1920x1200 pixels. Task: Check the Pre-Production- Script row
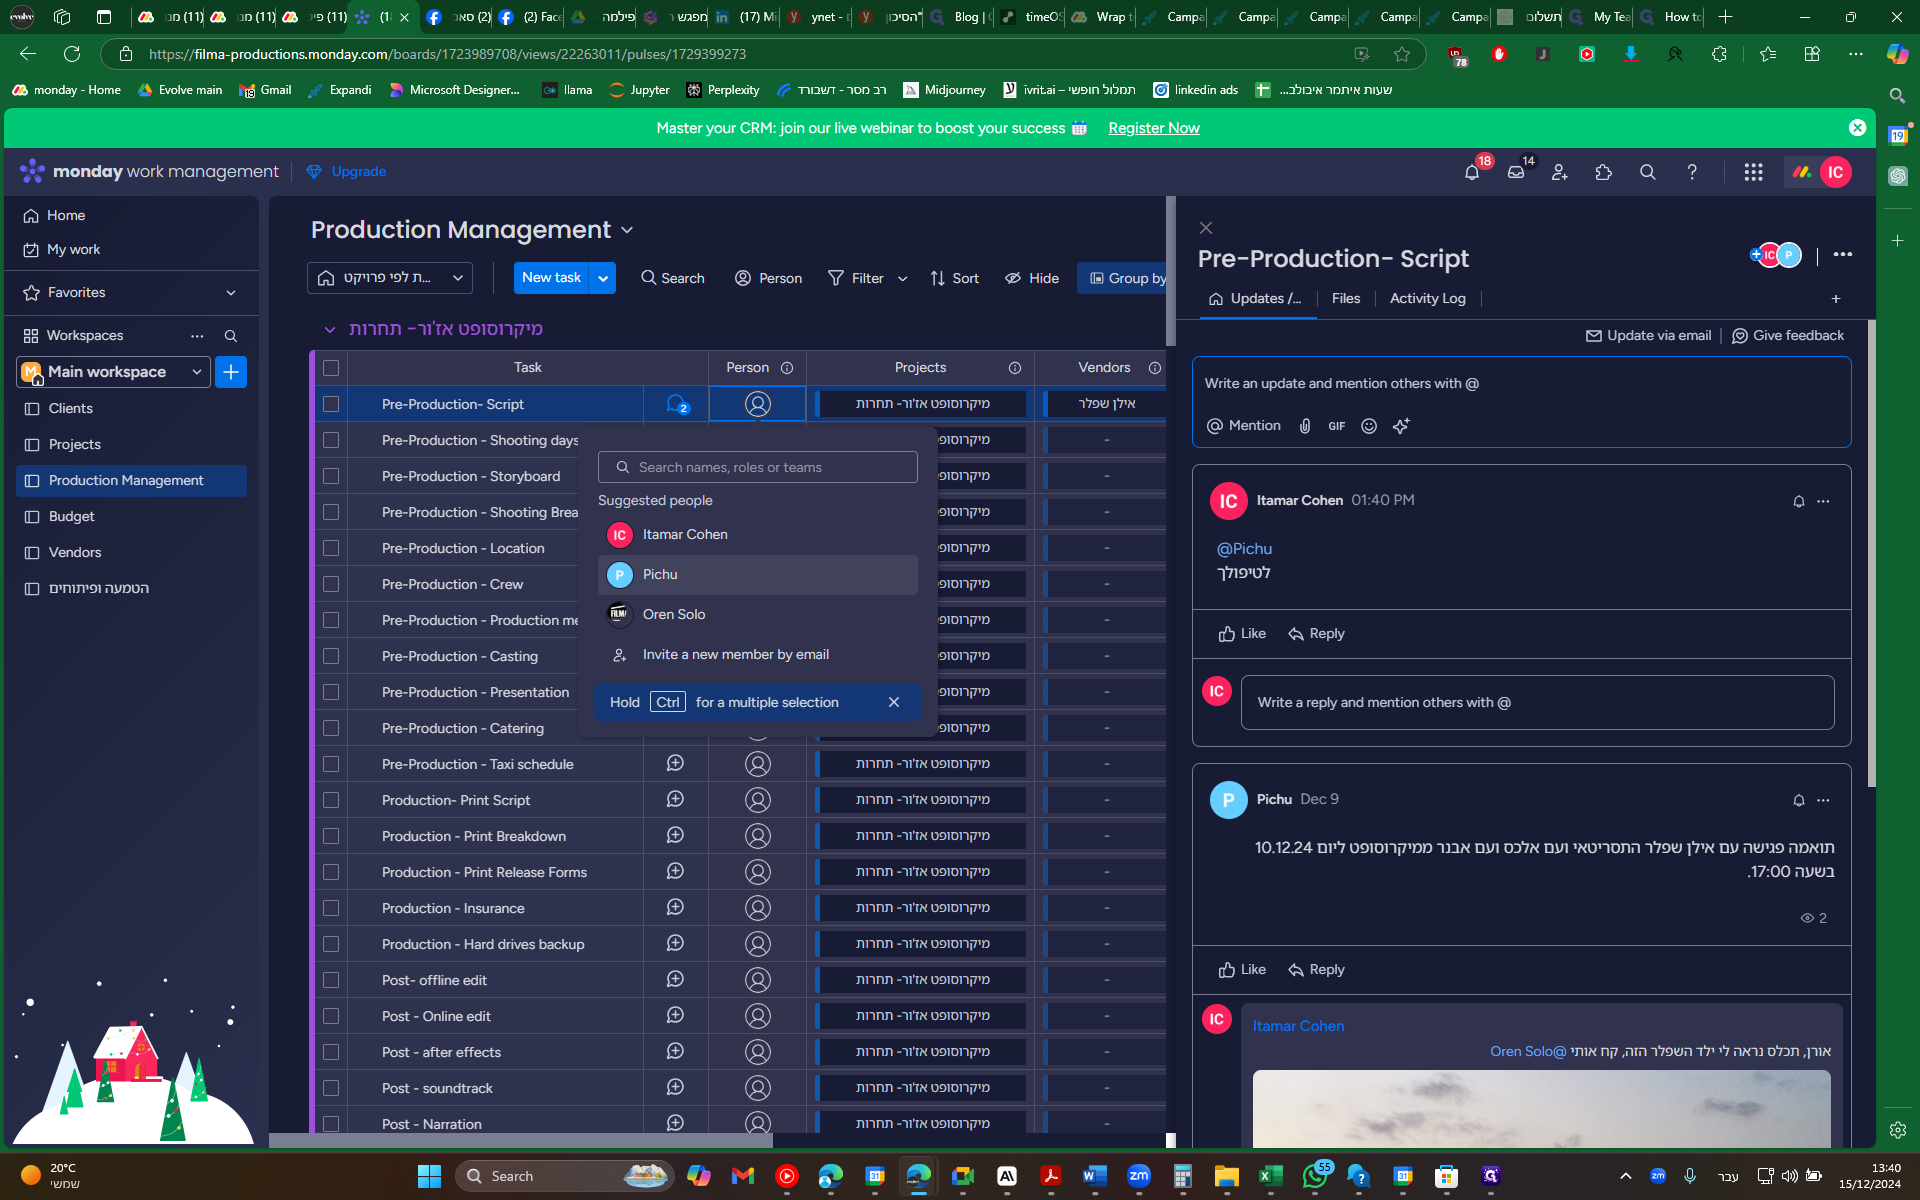tap(331, 404)
